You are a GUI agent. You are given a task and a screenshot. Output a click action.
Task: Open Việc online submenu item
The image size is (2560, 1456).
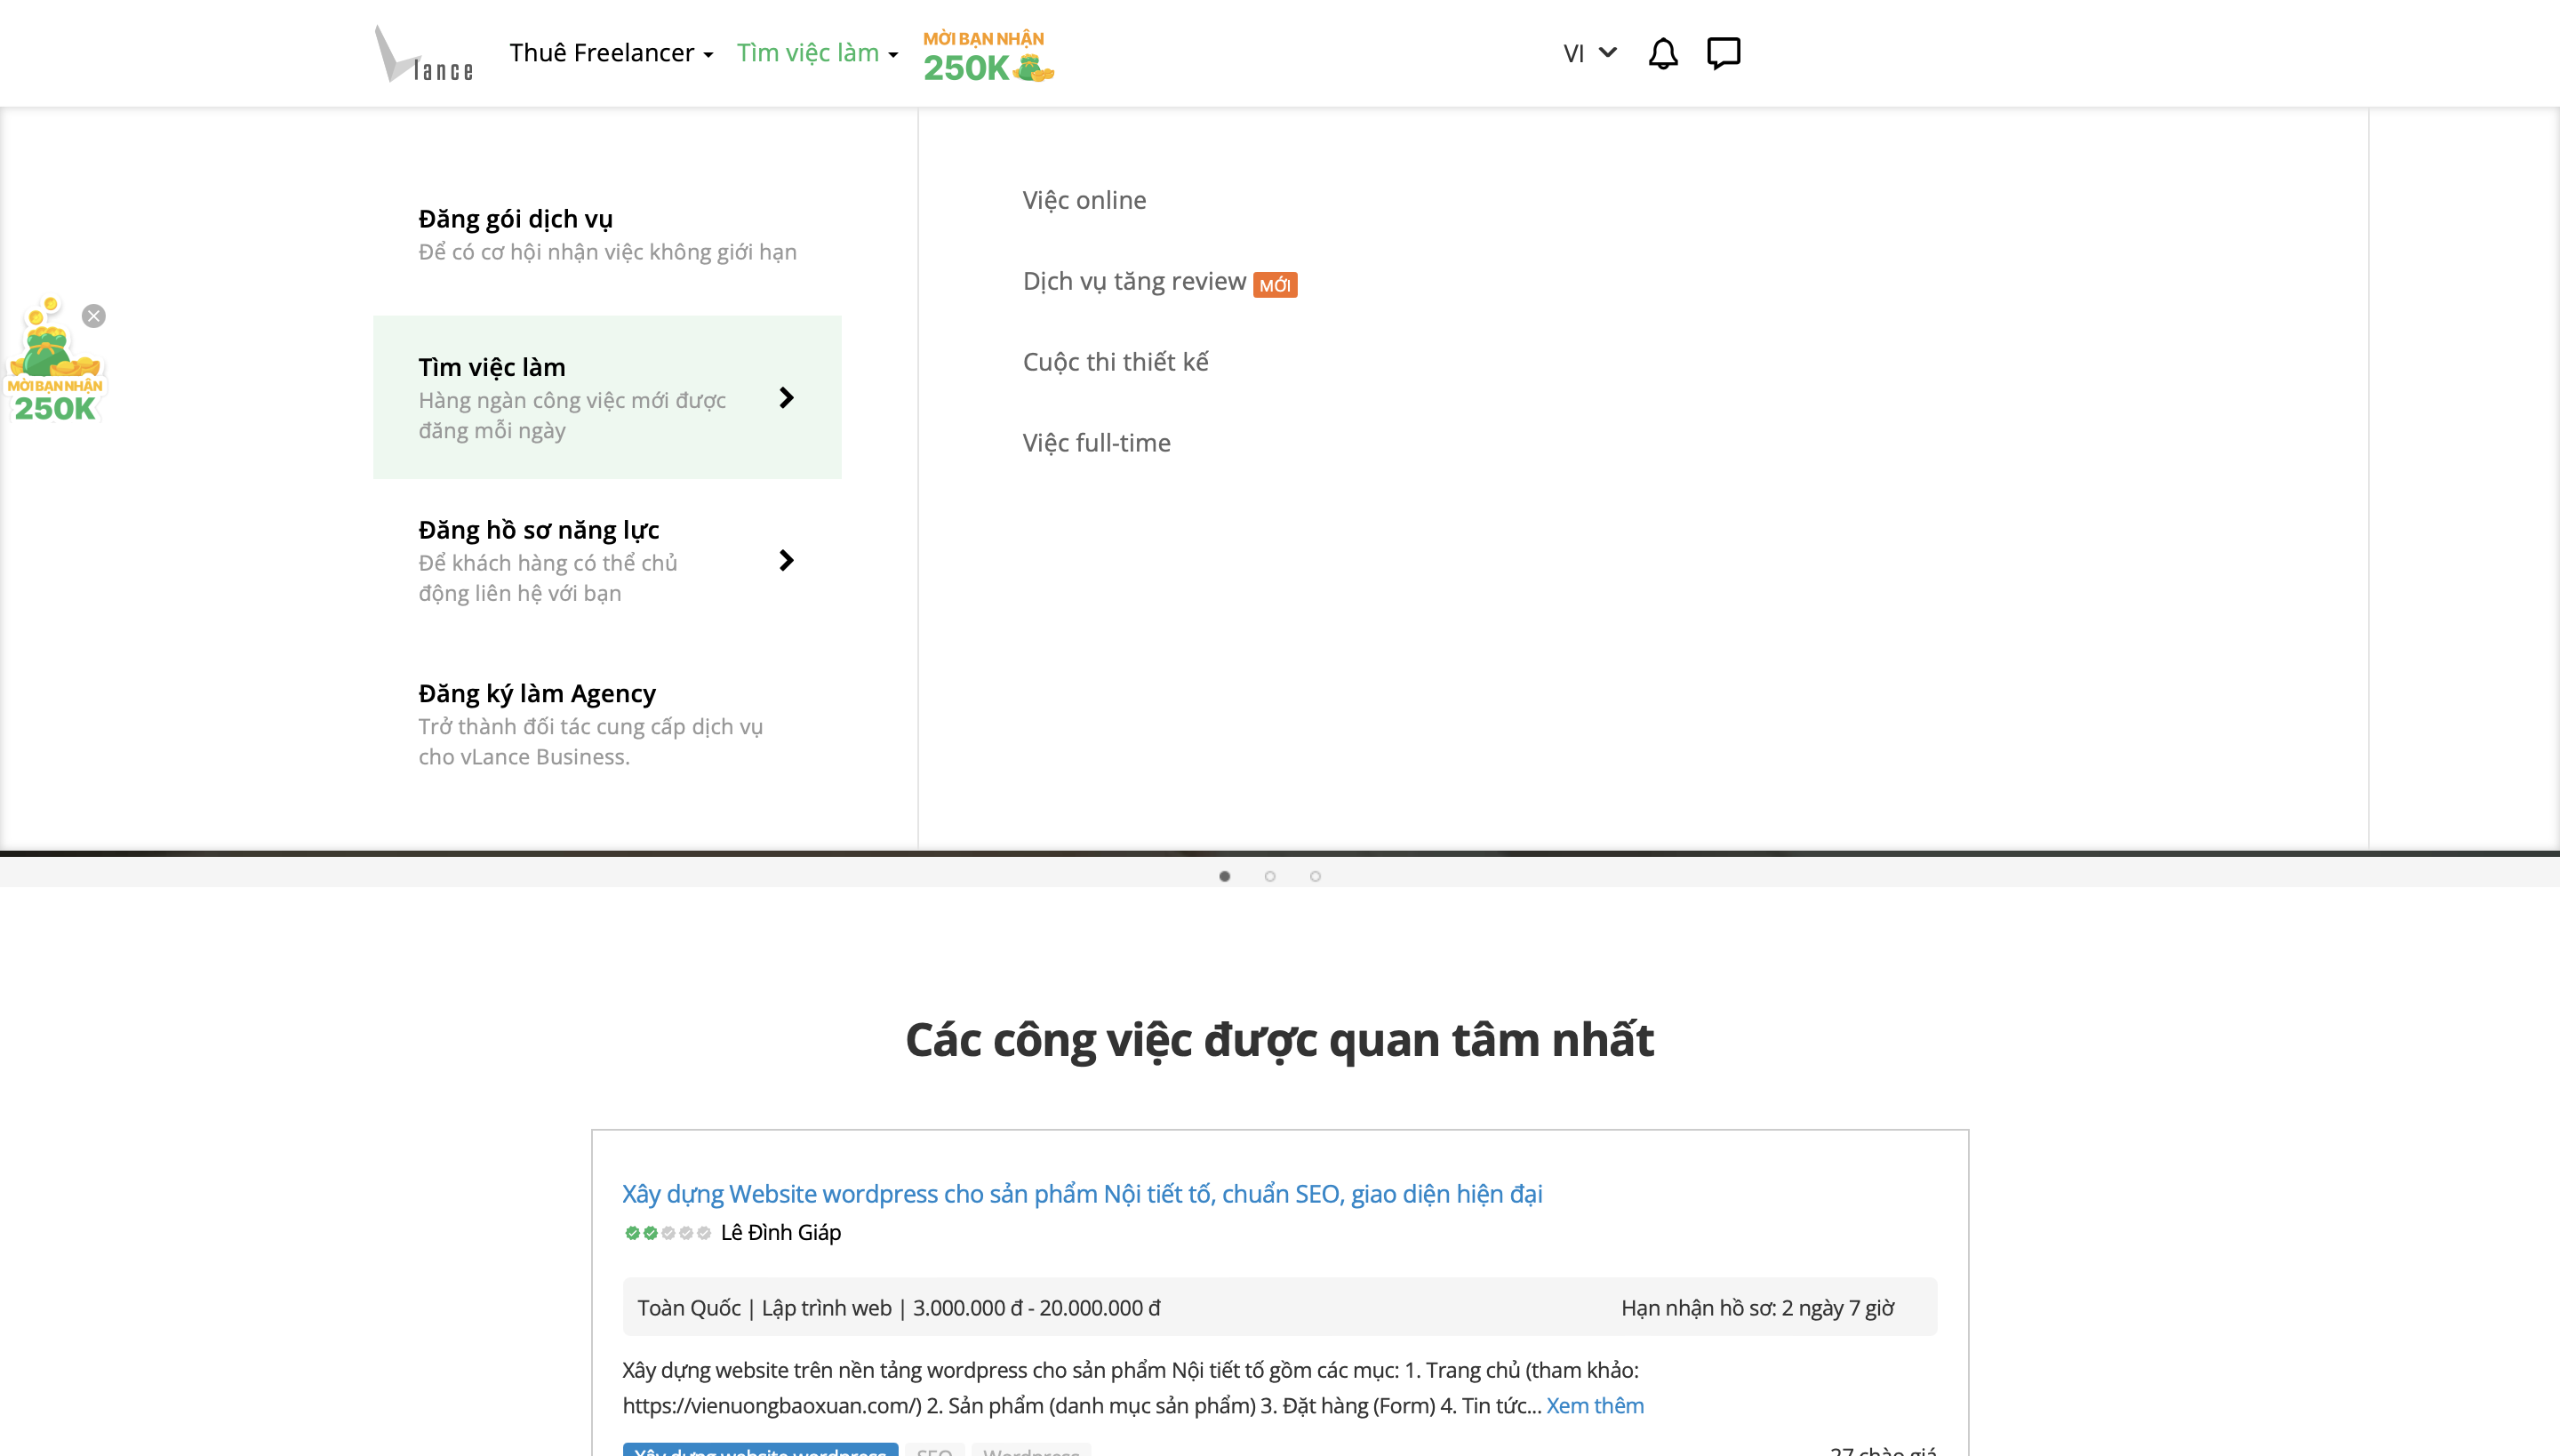[x=1084, y=200]
